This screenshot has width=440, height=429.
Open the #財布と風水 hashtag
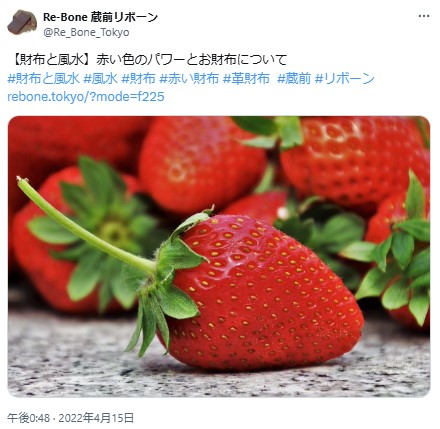click(x=43, y=79)
